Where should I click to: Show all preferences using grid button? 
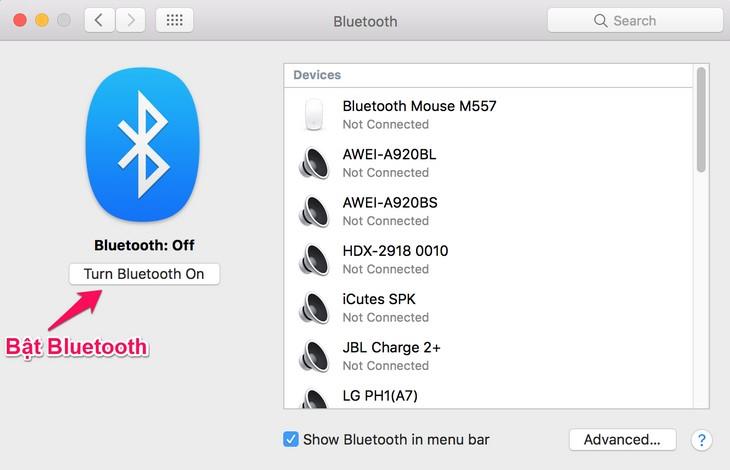point(175,20)
